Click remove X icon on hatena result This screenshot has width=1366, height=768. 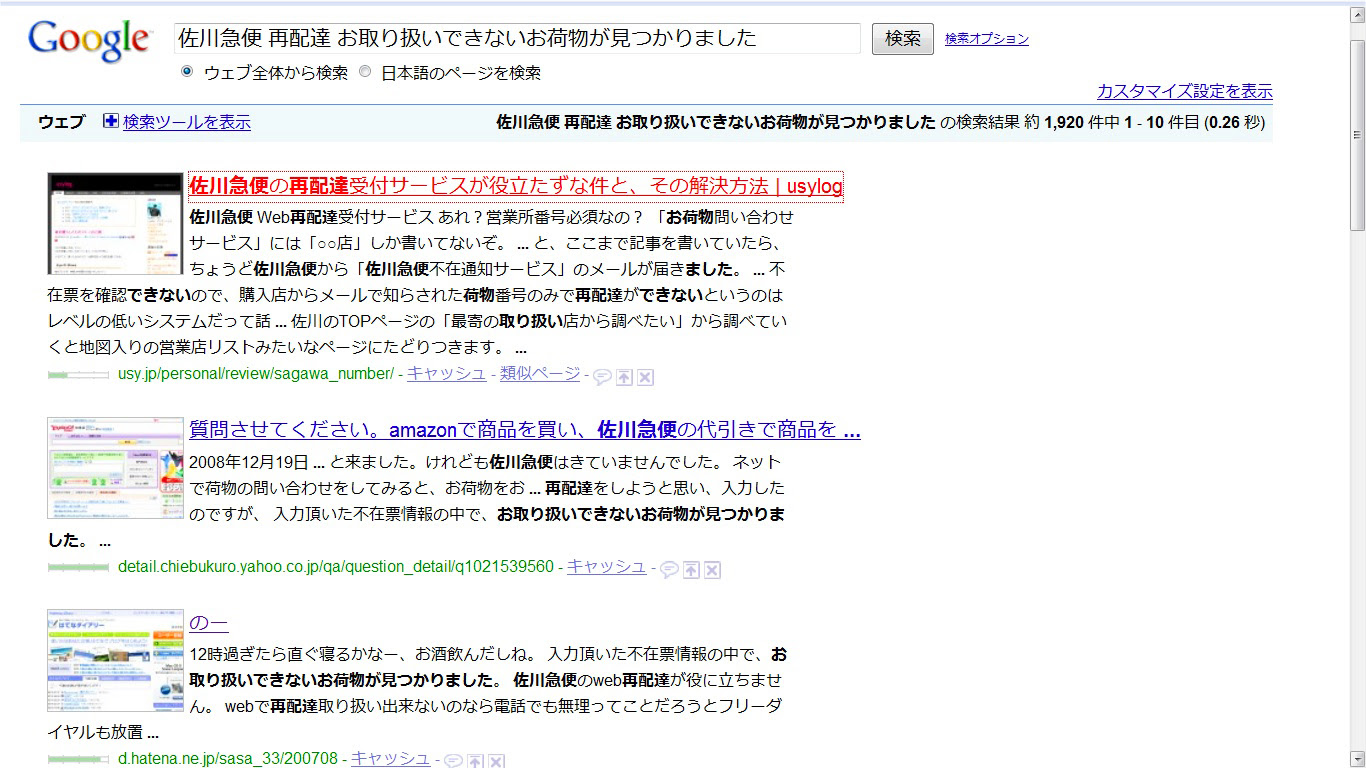click(x=496, y=761)
